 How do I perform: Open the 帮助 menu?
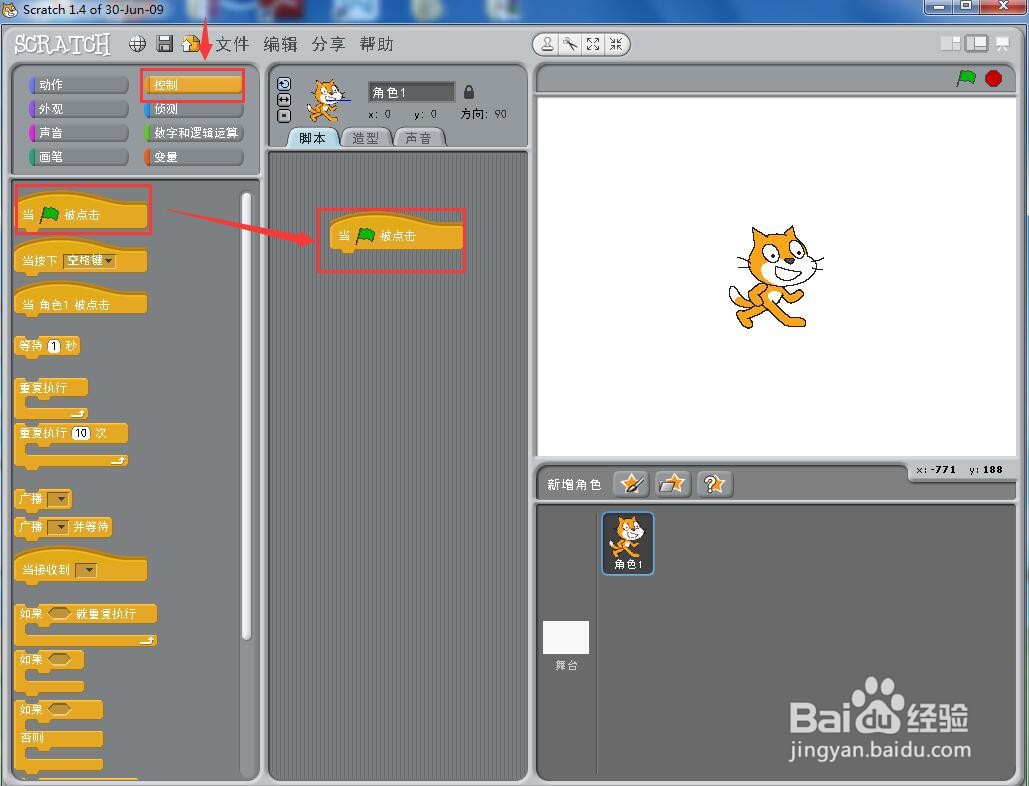pos(377,44)
